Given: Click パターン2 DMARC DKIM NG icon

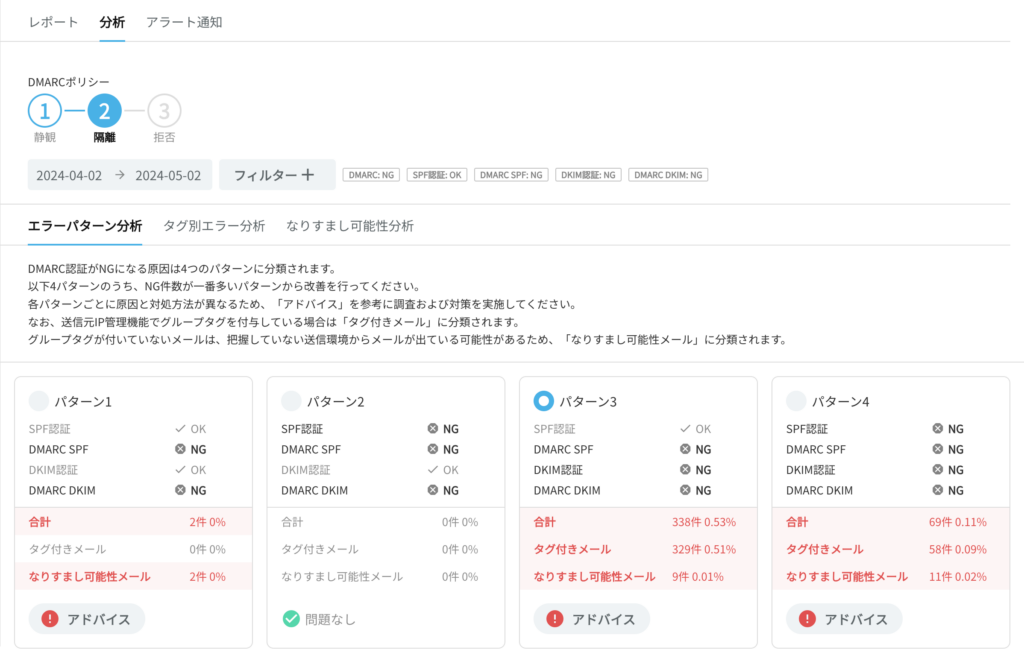Looking at the screenshot, I should 433,490.
